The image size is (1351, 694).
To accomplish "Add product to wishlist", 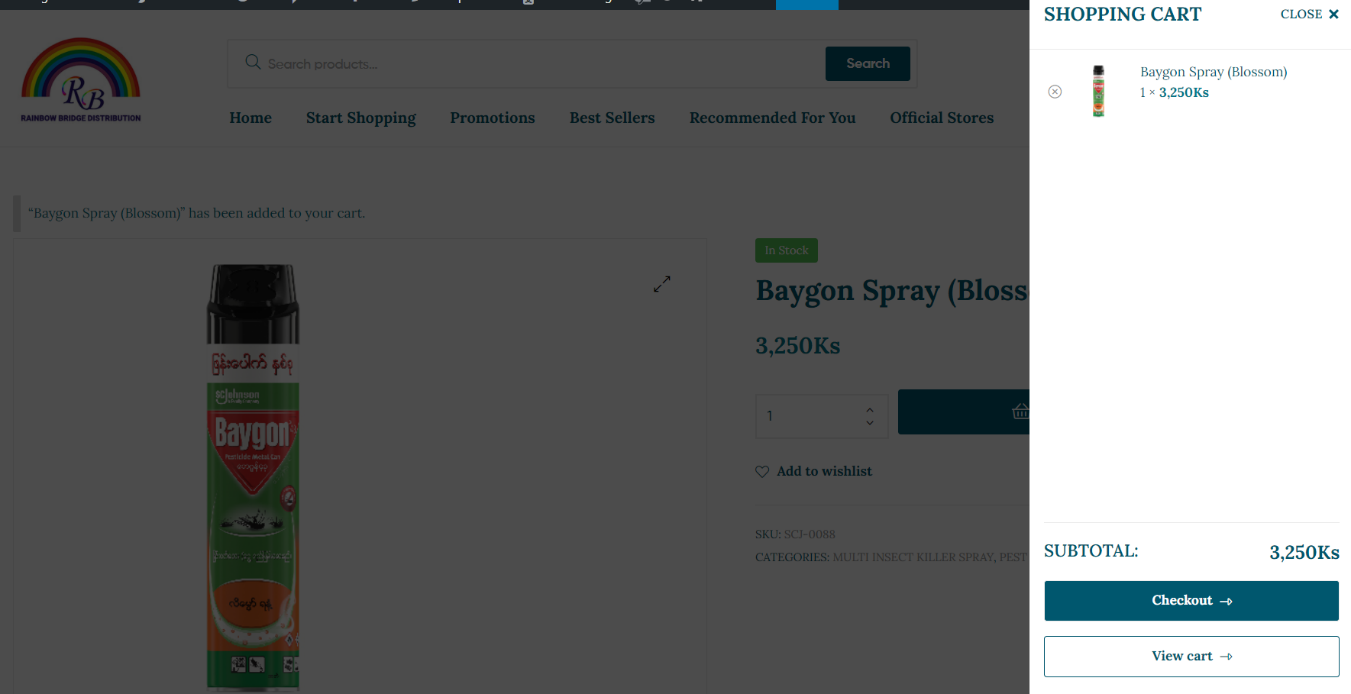I will click(x=813, y=471).
